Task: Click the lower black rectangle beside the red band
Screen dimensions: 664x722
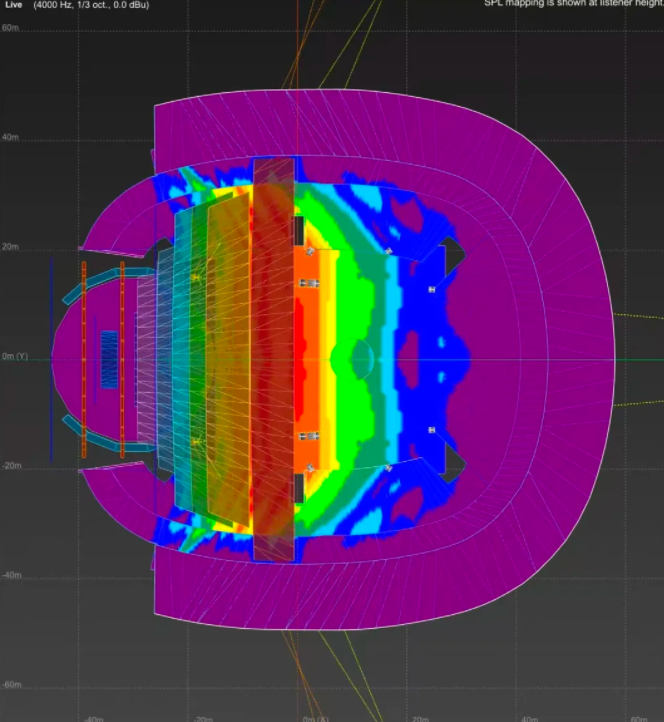Action: pos(299,489)
